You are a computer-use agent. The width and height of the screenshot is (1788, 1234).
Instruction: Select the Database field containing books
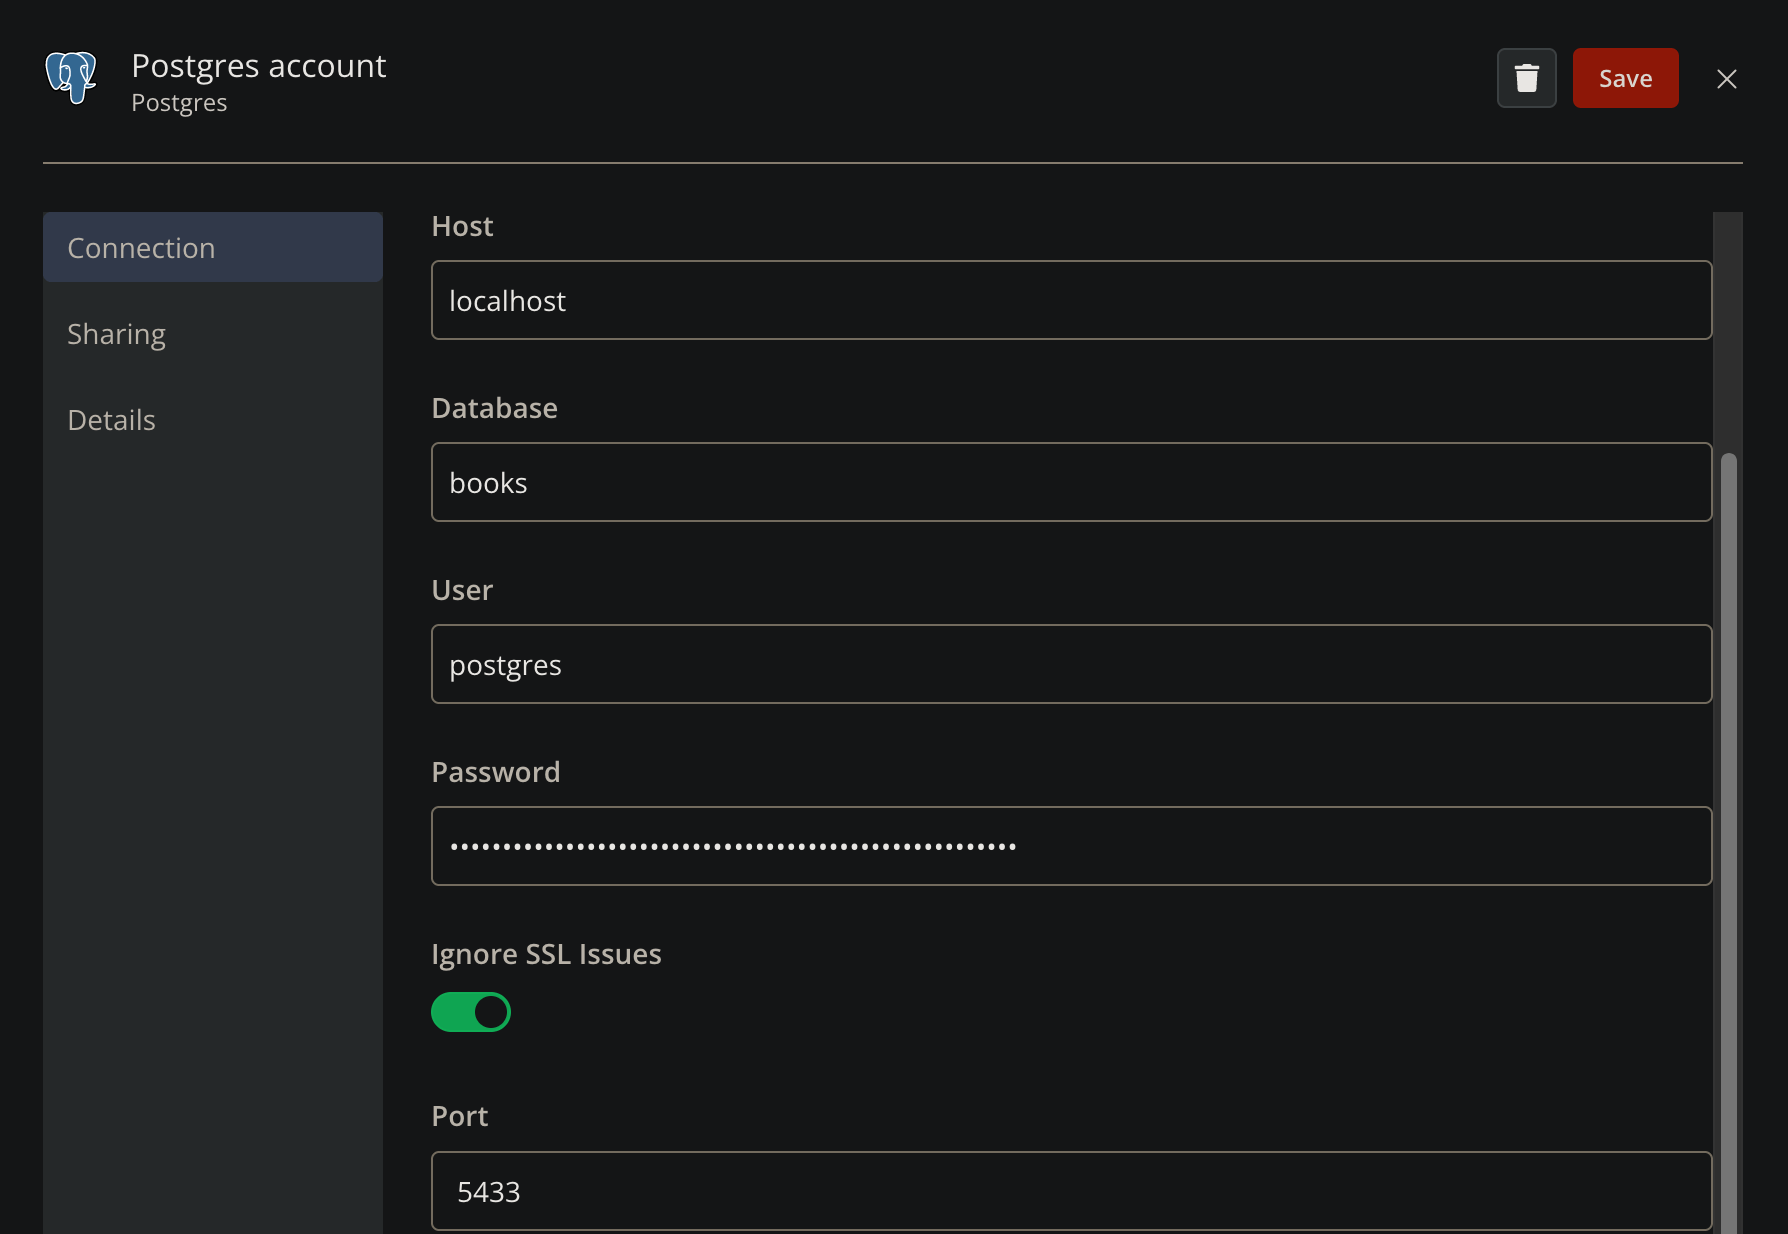(x=1071, y=482)
